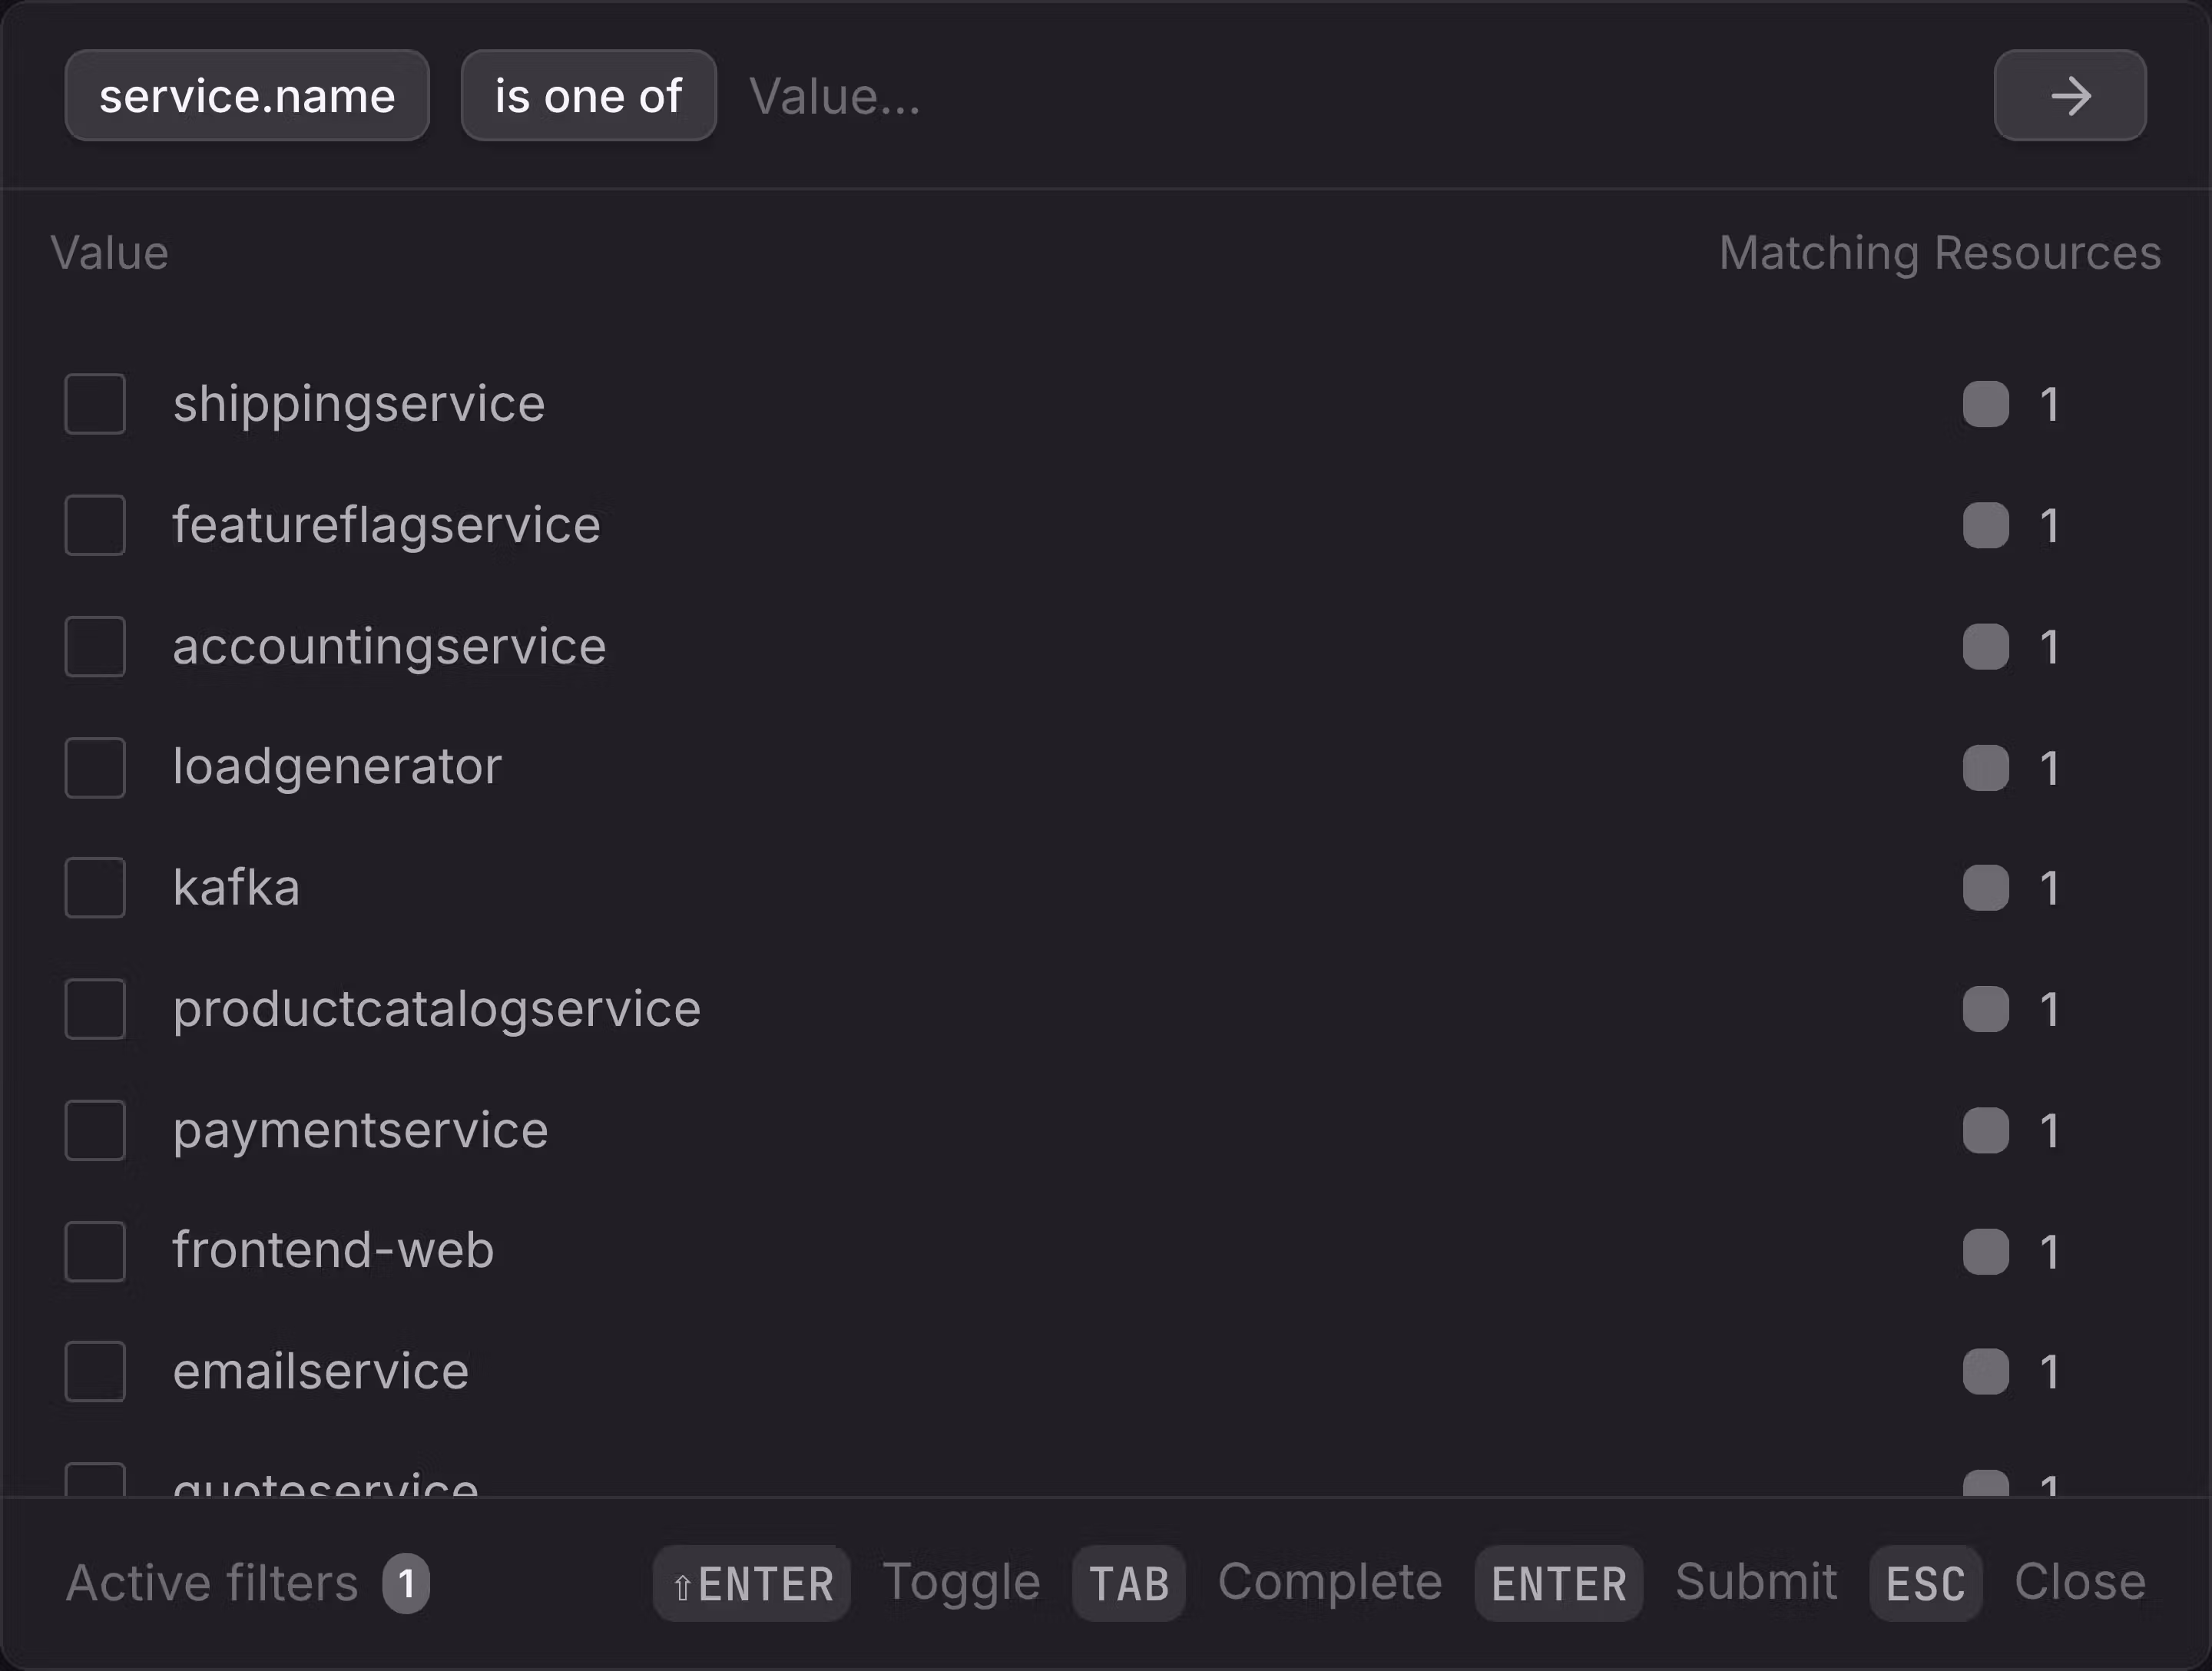The image size is (2212, 1671).
Task: Click the resource icon in the frontend-web row
Action: tap(1985, 1251)
